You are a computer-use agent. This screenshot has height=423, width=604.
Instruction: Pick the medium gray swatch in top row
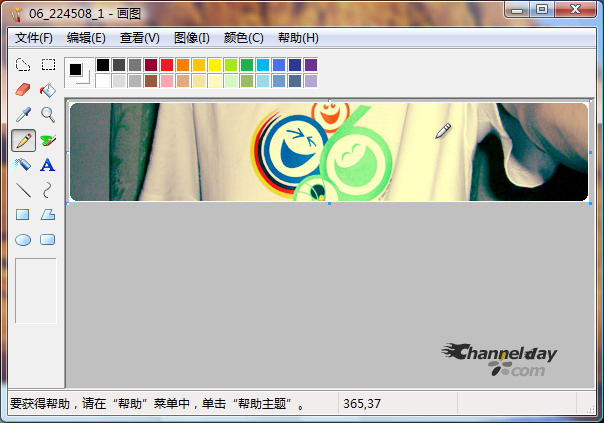click(135, 65)
